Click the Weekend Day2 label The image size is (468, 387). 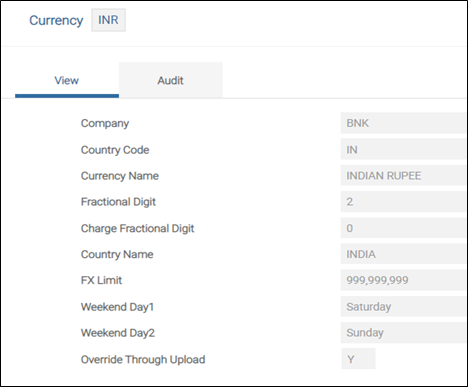pos(118,333)
